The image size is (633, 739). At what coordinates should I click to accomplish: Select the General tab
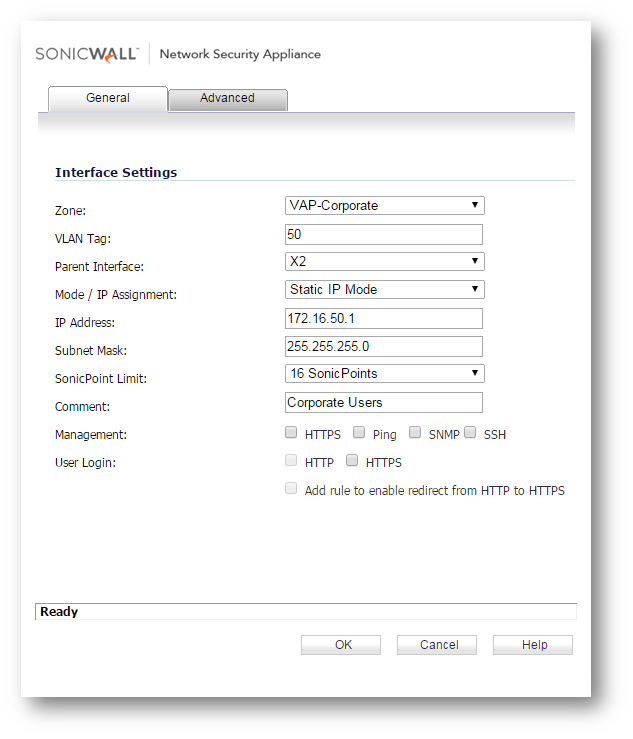107,98
